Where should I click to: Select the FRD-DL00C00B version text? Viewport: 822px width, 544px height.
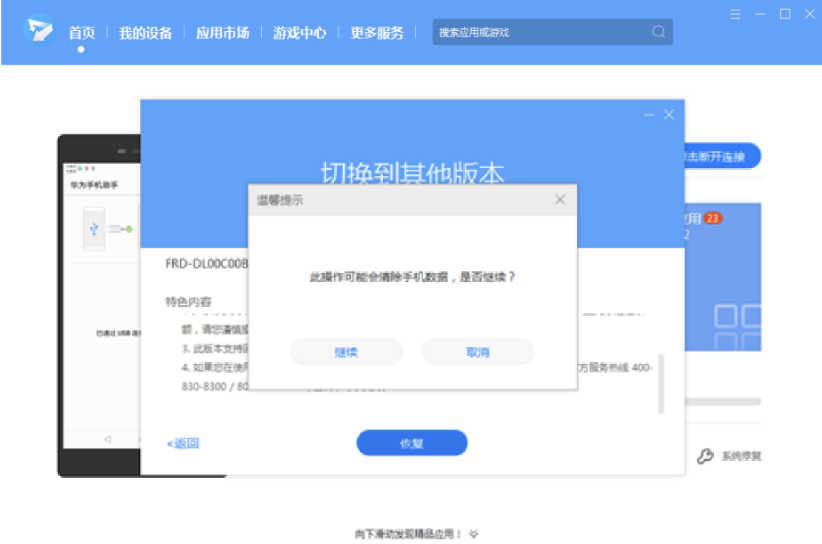pos(207,264)
